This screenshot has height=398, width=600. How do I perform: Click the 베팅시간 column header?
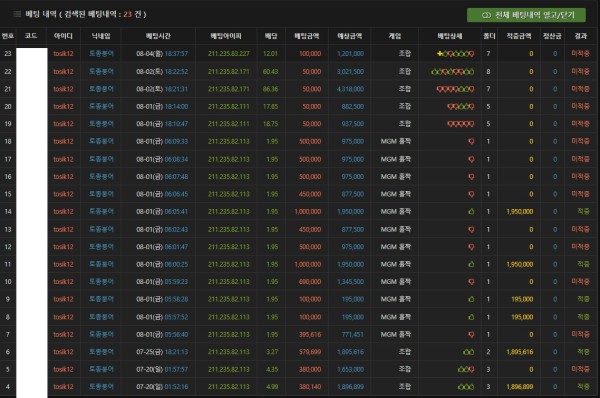click(158, 36)
